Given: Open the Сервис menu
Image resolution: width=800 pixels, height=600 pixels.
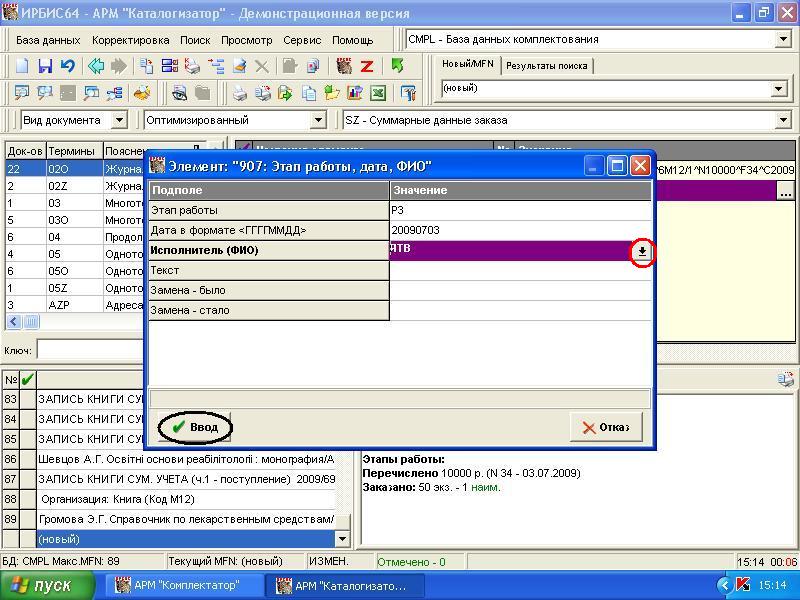Looking at the screenshot, I should (x=302, y=40).
